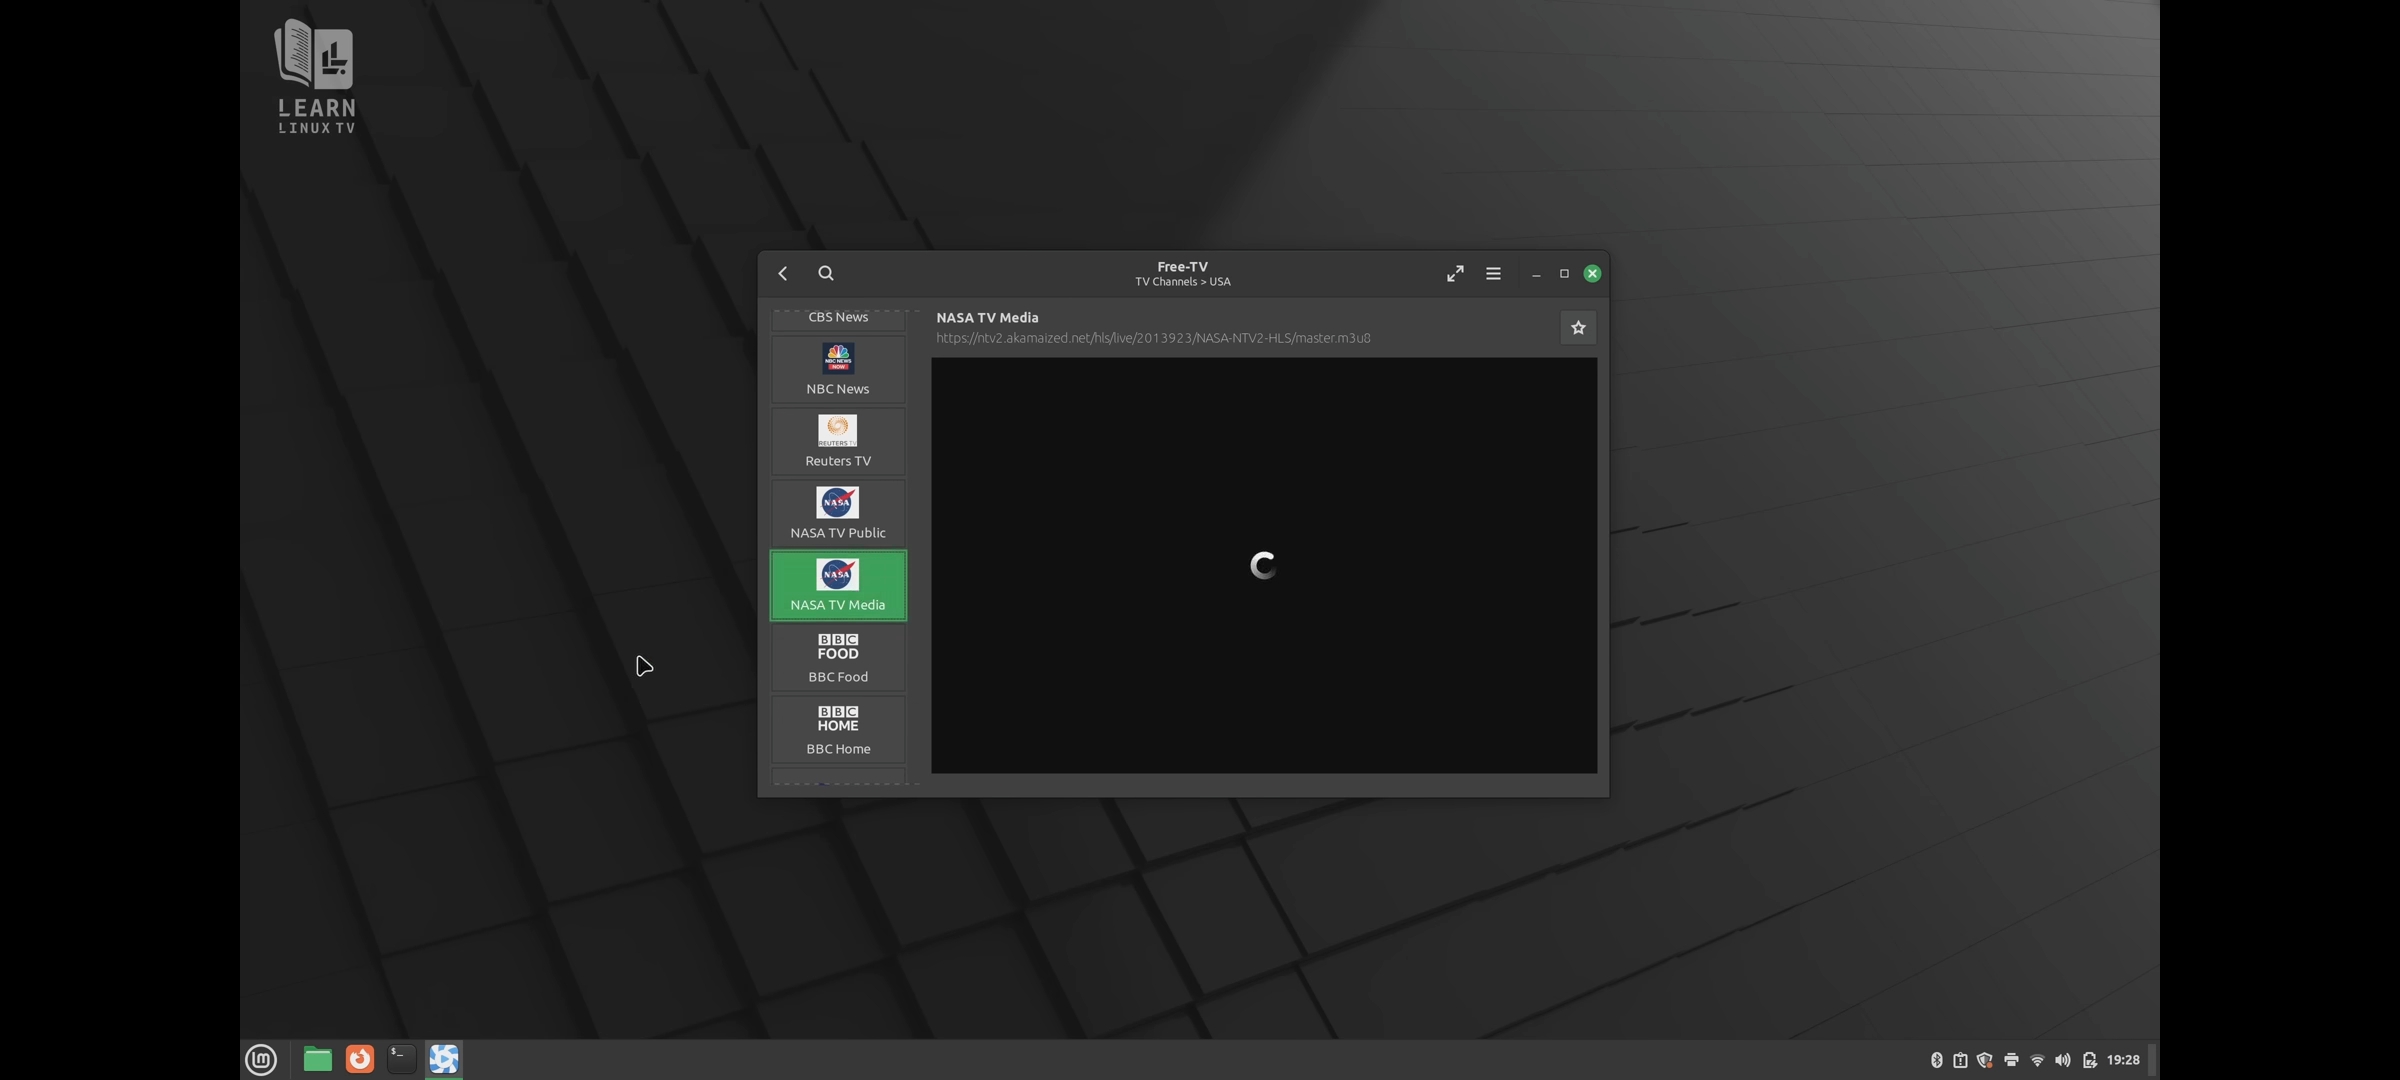2400x1080 pixels.
Task: Open the Linux Mint start menu
Action: click(261, 1059)
